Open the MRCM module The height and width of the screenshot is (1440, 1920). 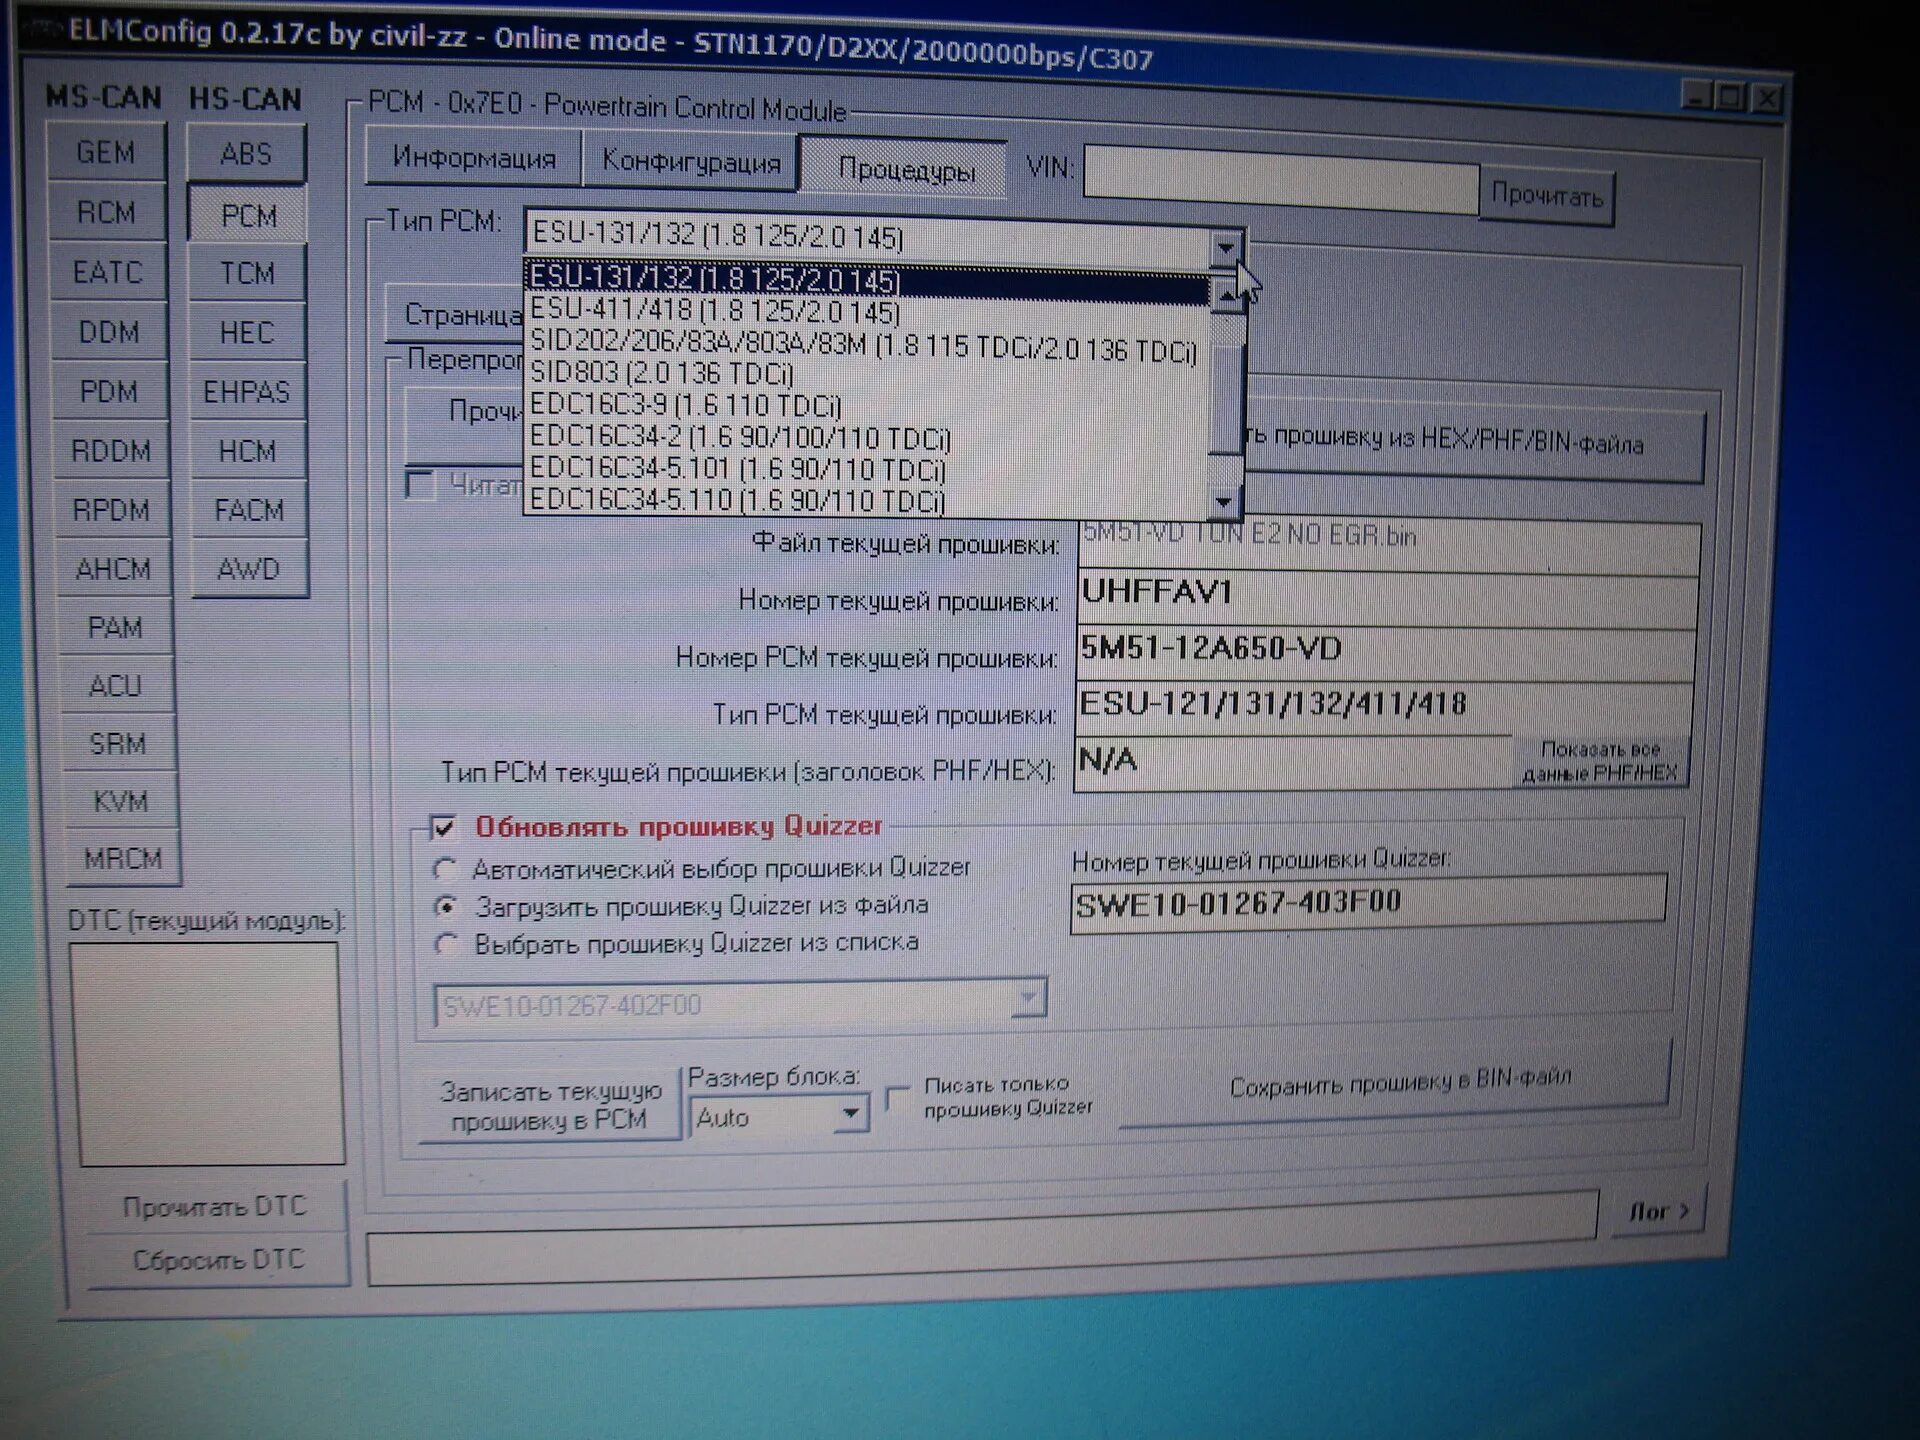122,858
